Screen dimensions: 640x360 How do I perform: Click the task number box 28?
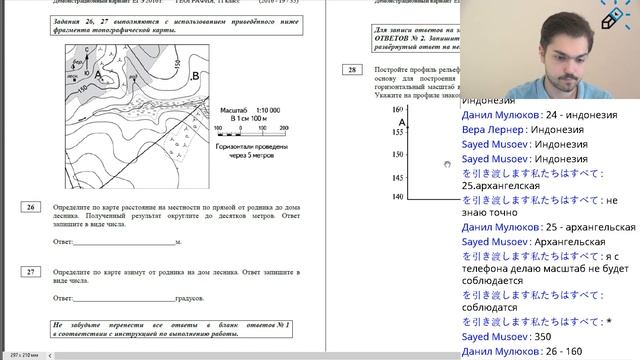352,70
